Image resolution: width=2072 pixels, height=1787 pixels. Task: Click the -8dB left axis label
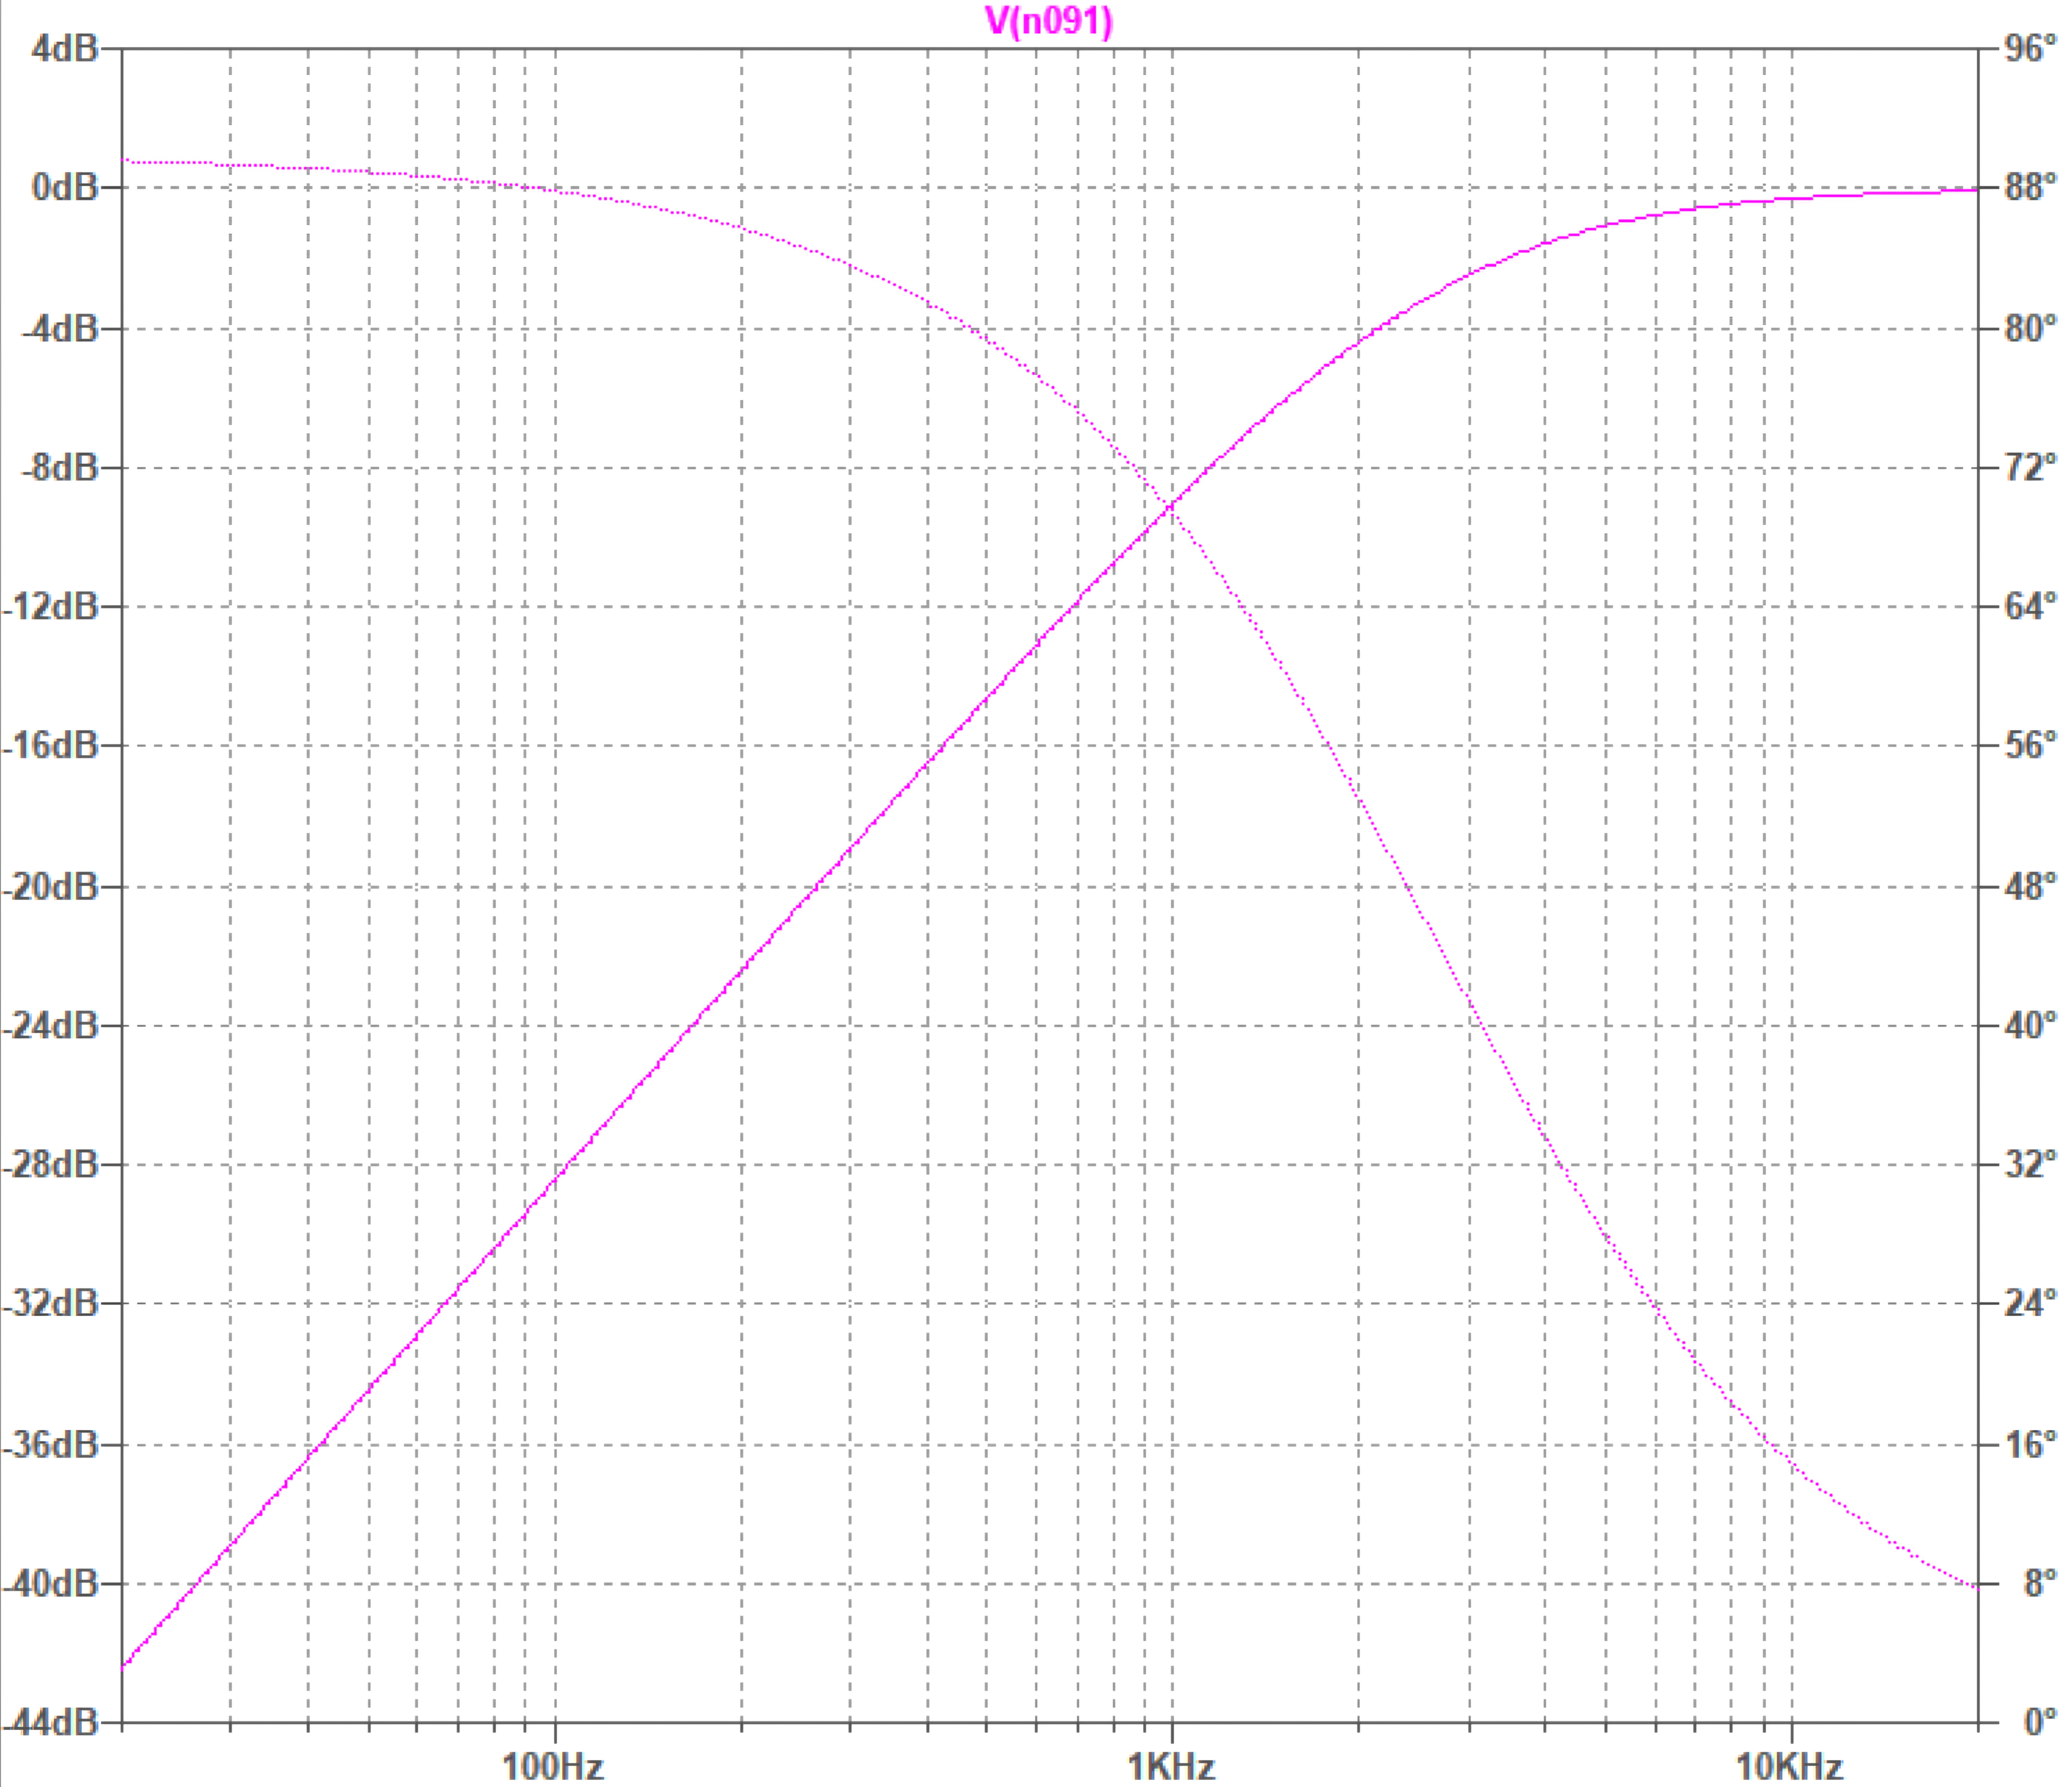tap(59, 467)
